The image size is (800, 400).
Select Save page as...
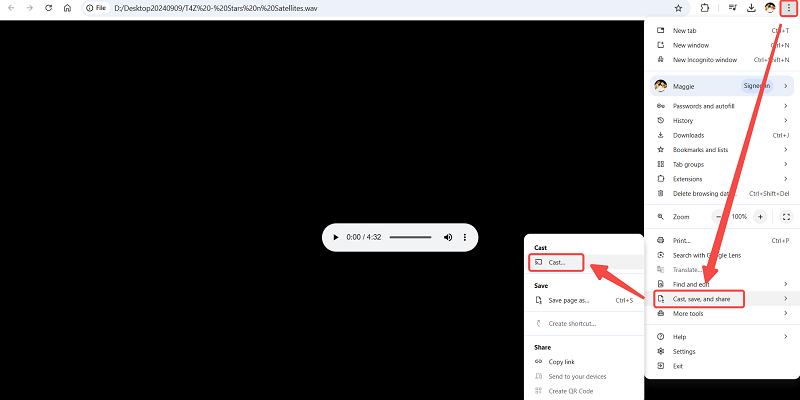[584, 301]
